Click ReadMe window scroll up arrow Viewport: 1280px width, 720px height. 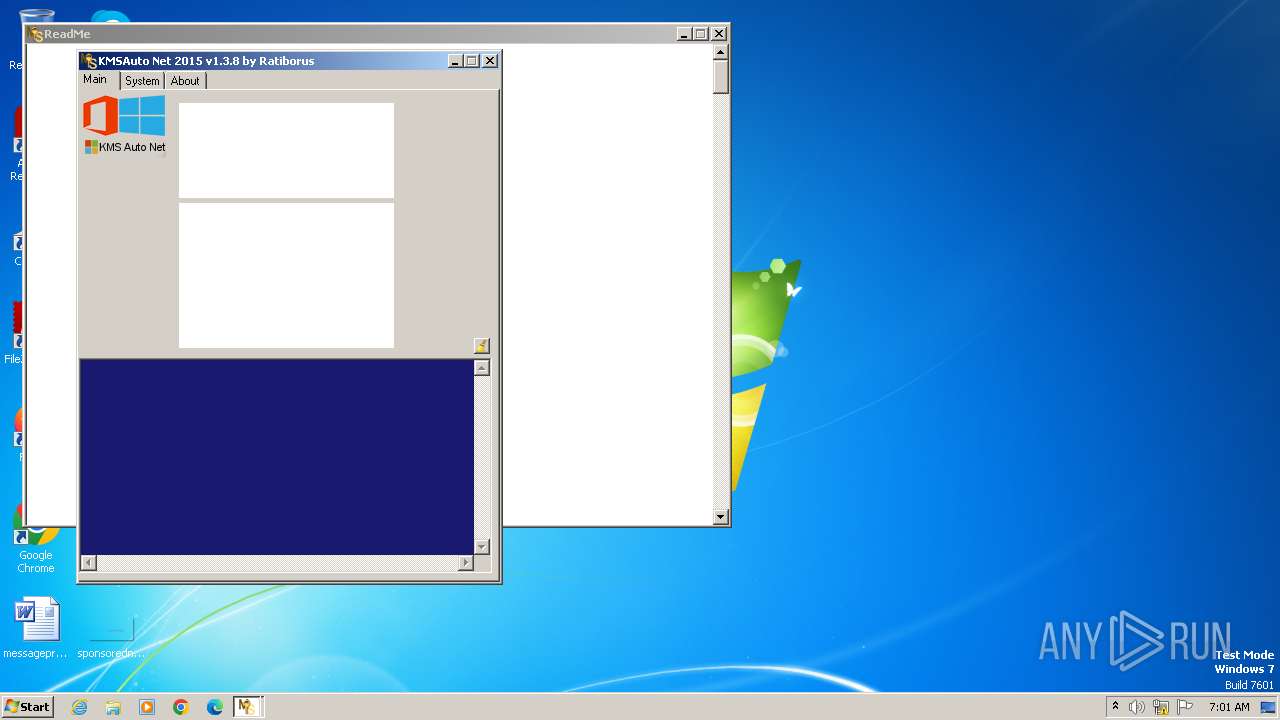click(x=721, y=52)
